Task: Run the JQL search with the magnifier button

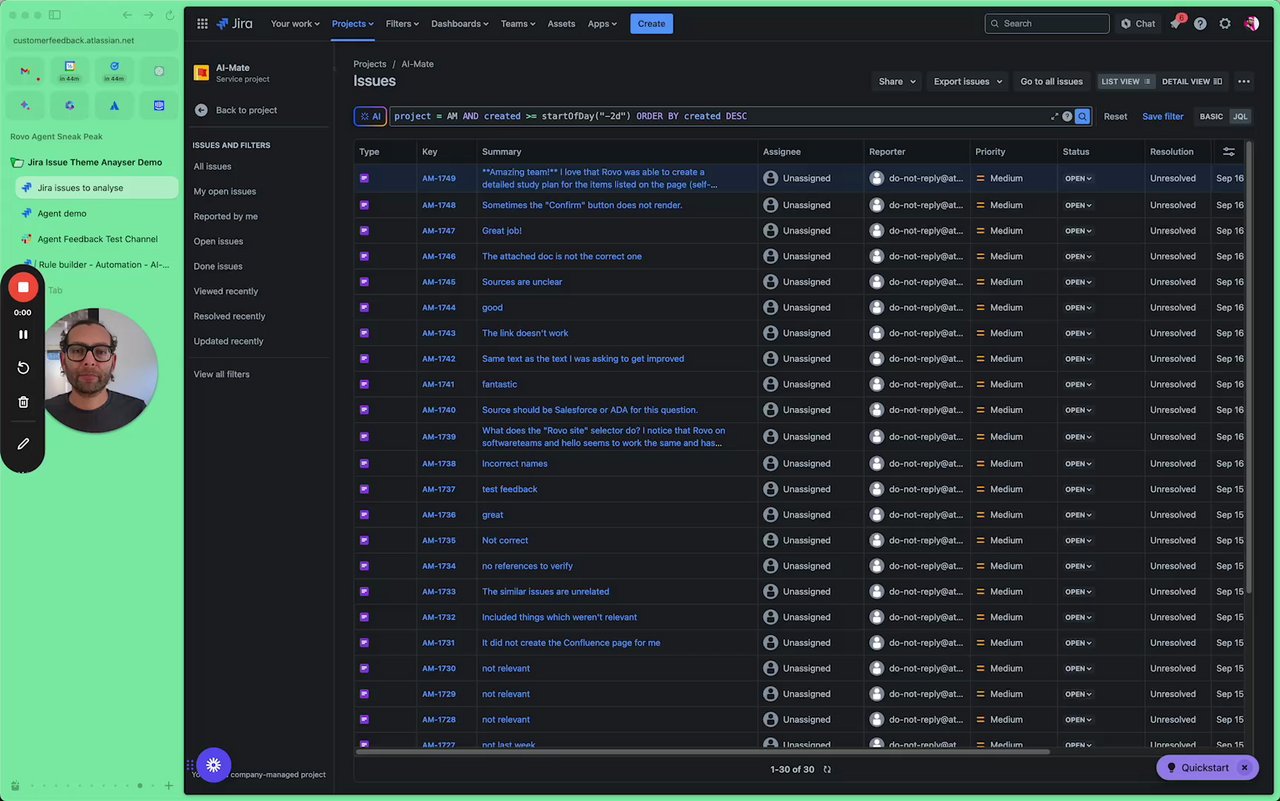Action: pos(1082,117)
